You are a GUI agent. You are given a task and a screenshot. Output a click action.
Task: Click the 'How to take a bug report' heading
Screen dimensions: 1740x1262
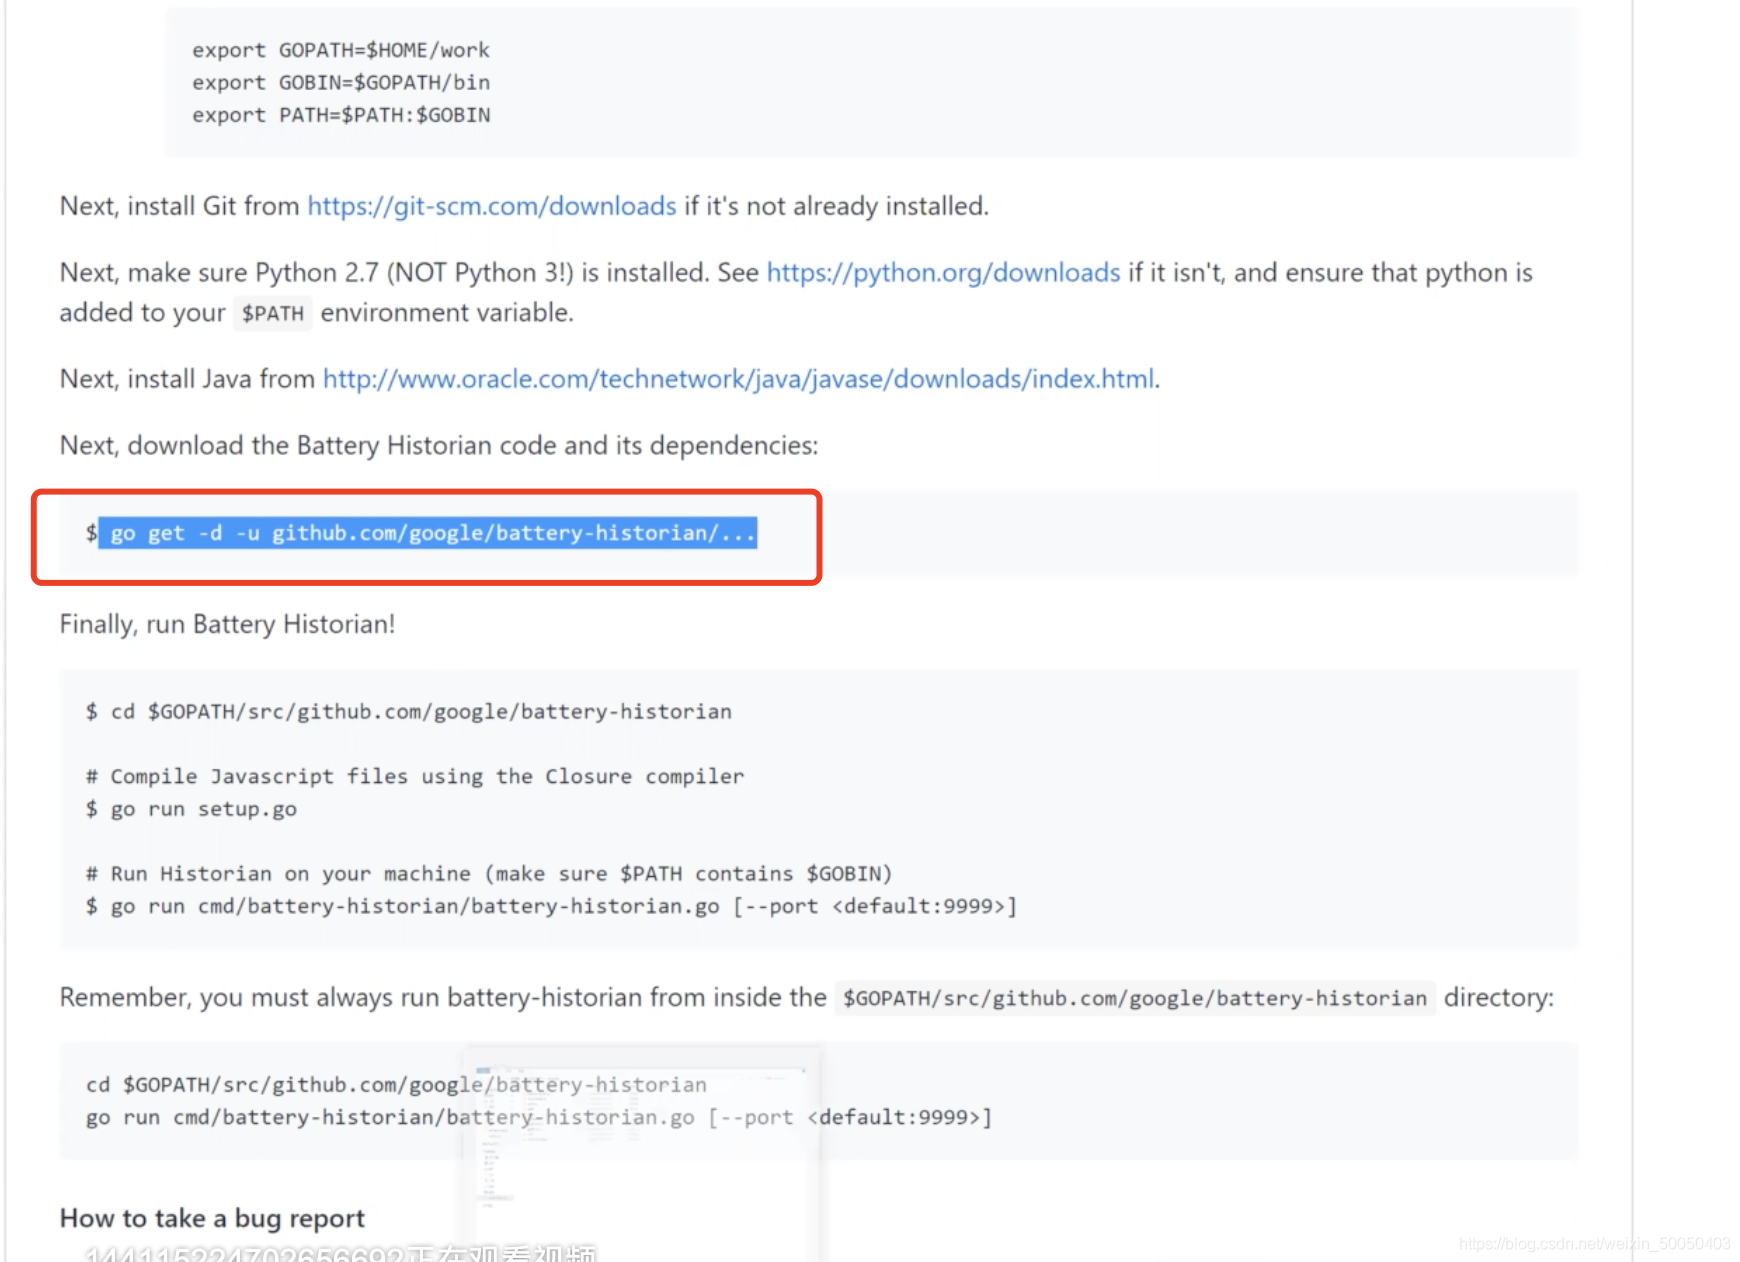click(212, 1218)
